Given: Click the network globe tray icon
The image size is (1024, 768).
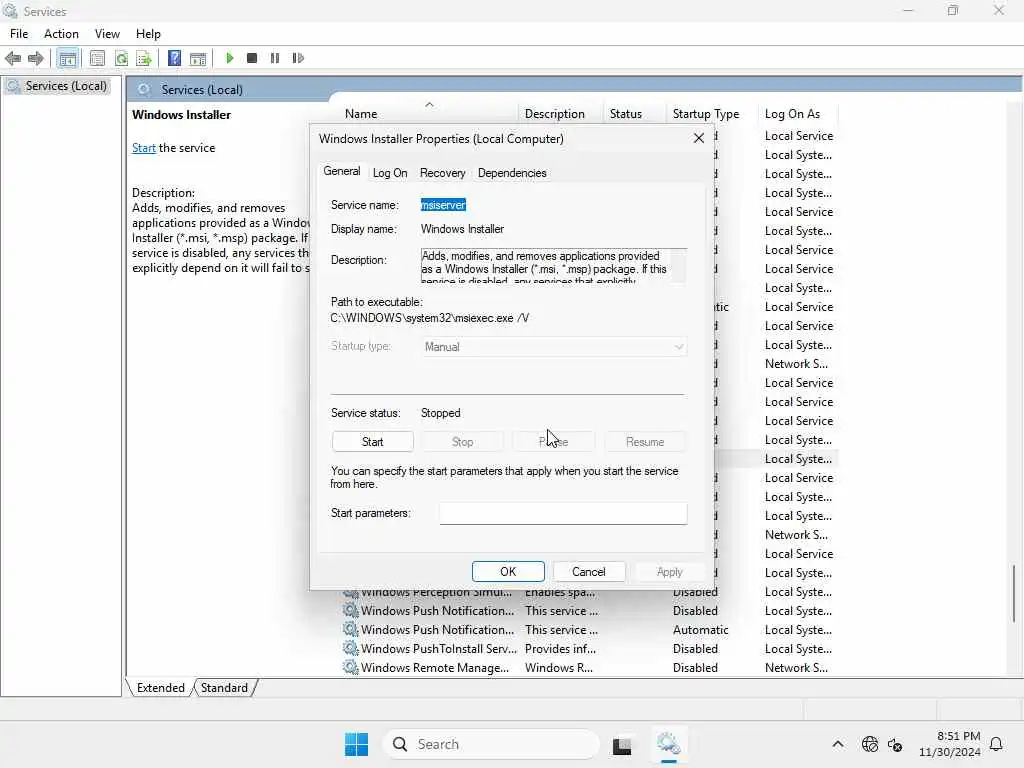Looking at the screenshot, I should pos(870,744).
